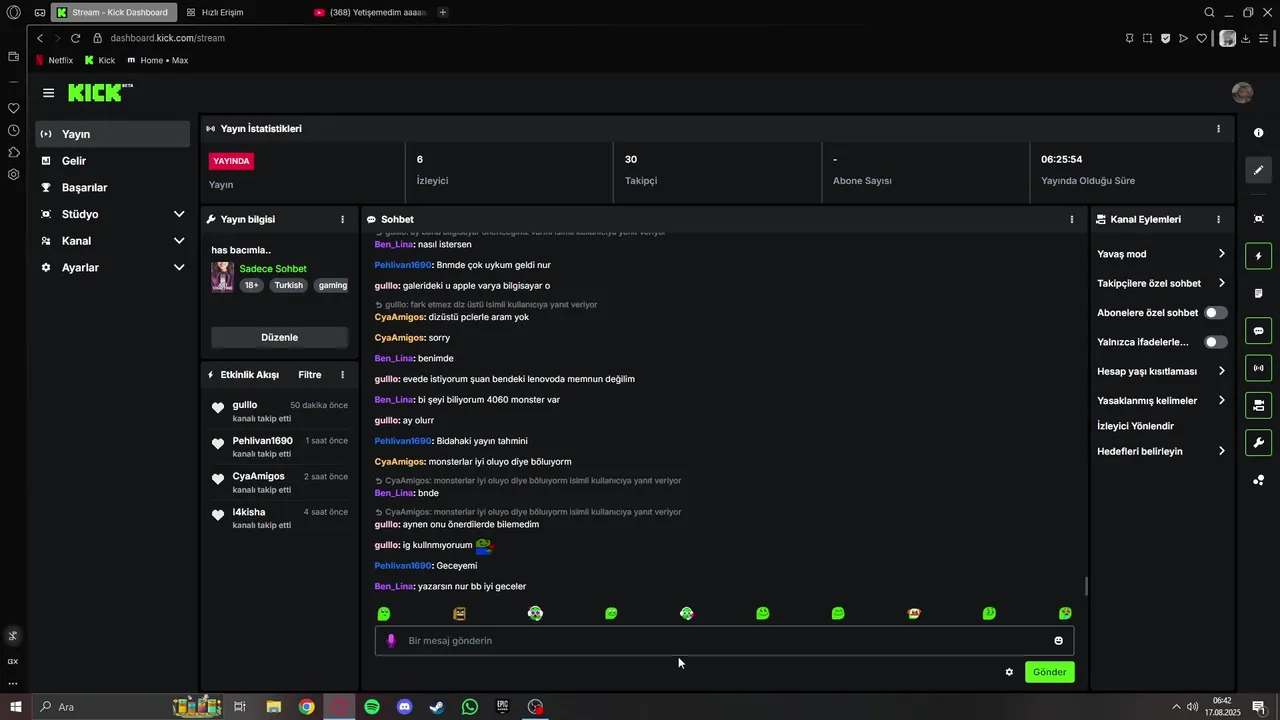Image resolution: width=1280 pixels, height=720 pixels.
Task: Click the gulllo follow activity entry
Action: point(280,411)
